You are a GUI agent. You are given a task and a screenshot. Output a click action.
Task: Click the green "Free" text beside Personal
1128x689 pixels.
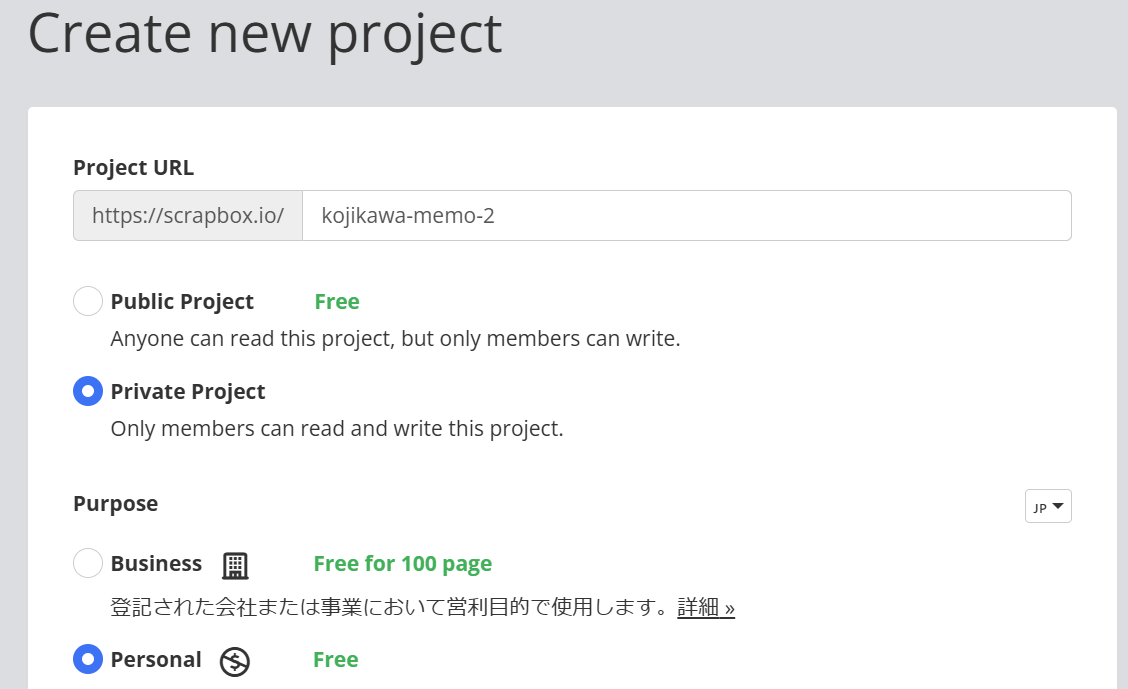point(335,660)
